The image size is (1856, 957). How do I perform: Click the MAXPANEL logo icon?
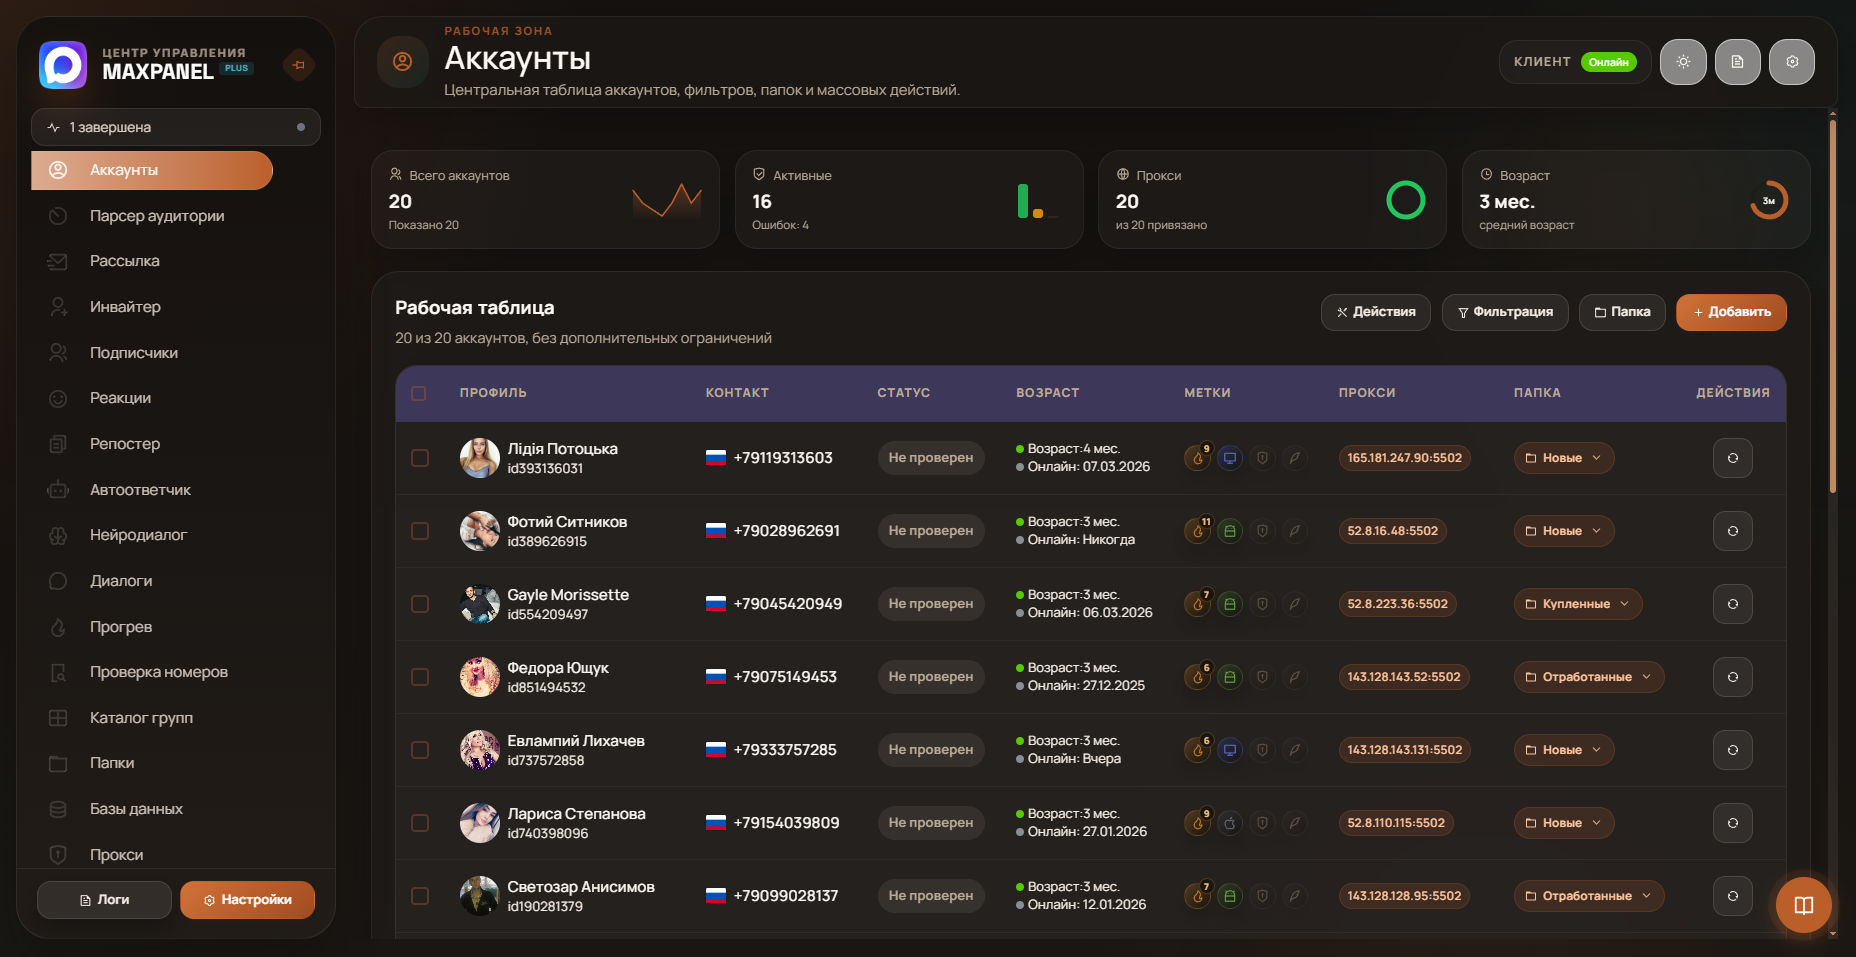[x=63, y=65]
